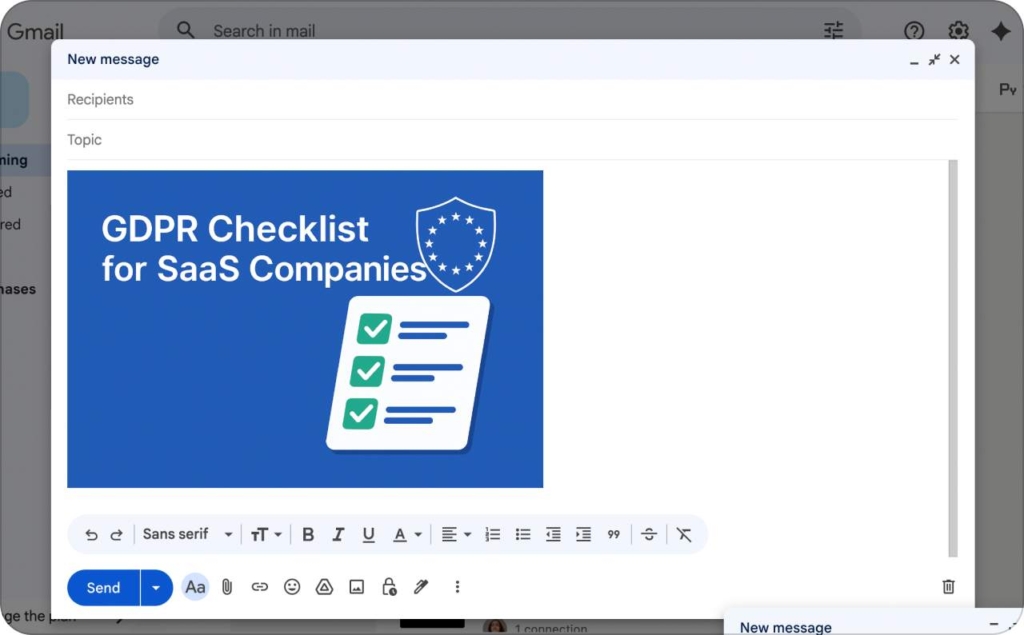Toggle underline formatting
This screenshot has height=635, width=1024.
(368, 534)
